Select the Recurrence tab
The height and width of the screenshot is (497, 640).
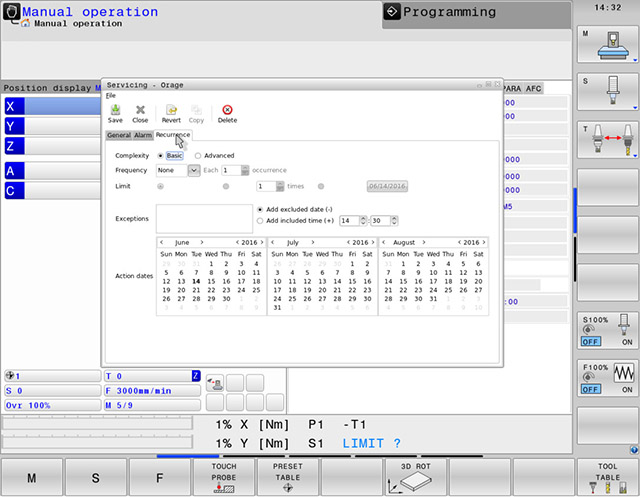pyautogui.click(x=173, y=135)
